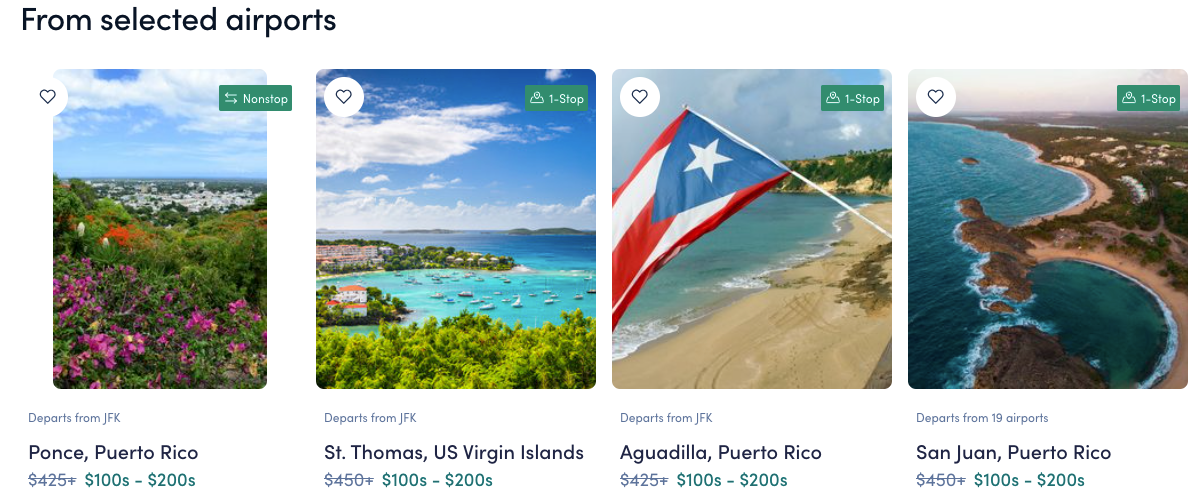
Task: Click the 1-Stop badge on San Juan photo
Action: pos(1149,98)
